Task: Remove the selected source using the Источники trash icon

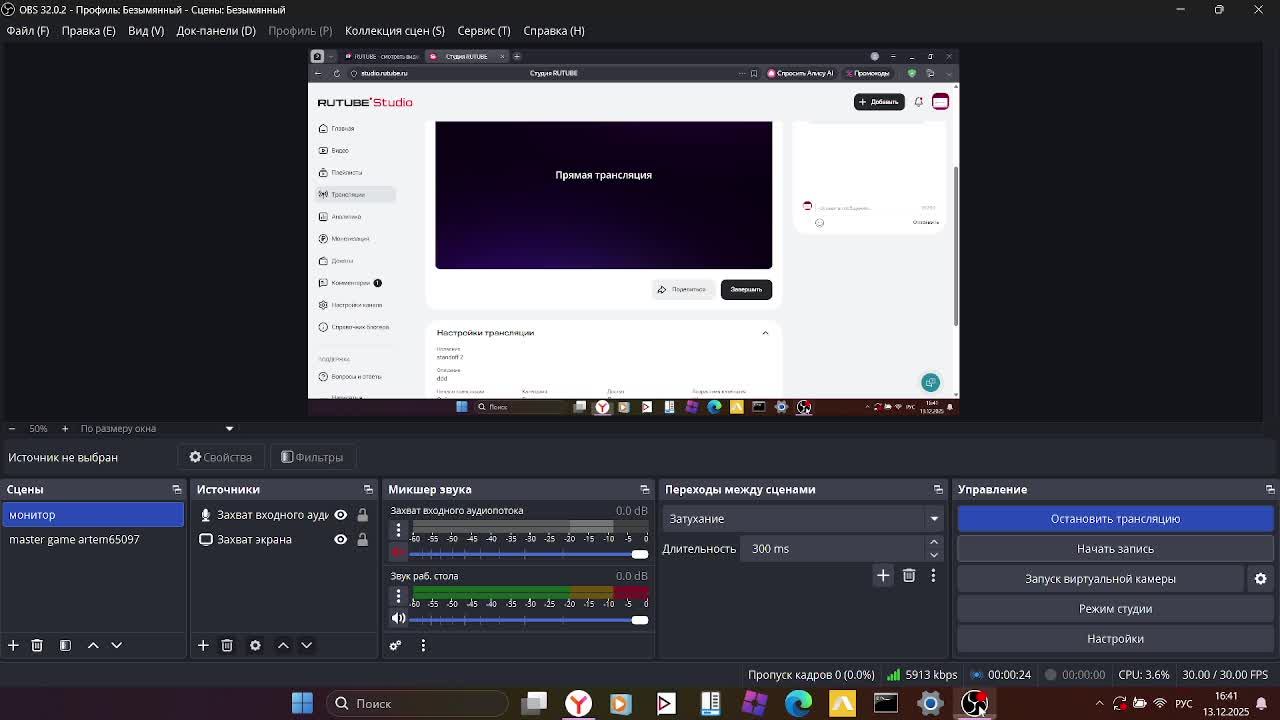Action: coord(227,645)
